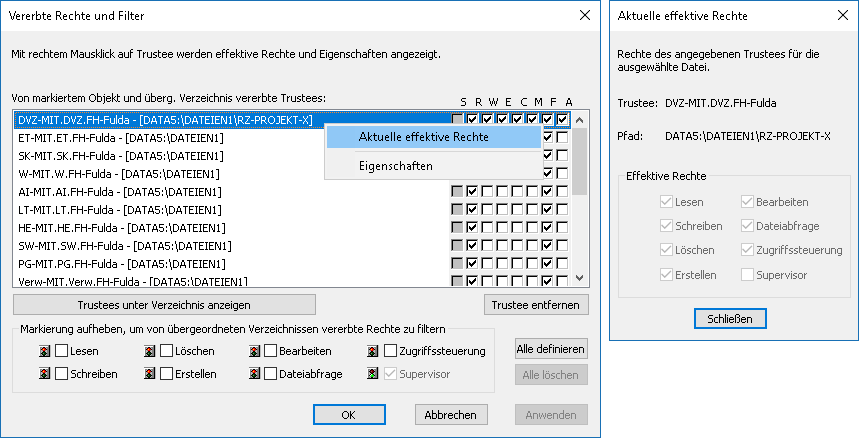Select Aktuelle effektive Rechte from the context menu

coord(423,137)
